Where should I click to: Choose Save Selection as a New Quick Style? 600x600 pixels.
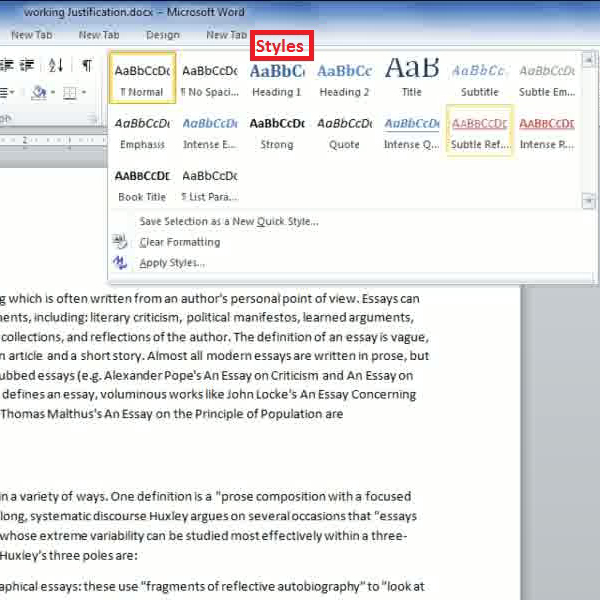[x=229, y=221]
